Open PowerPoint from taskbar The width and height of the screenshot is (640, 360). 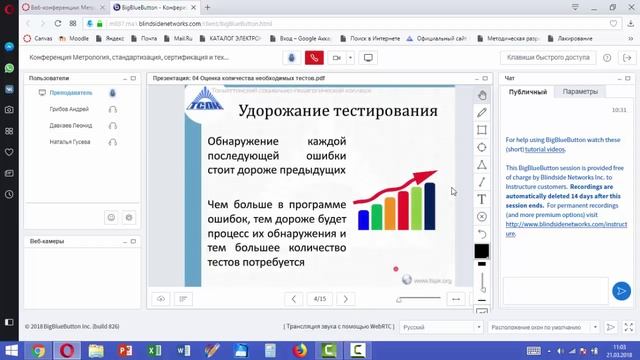click(125, 351)
